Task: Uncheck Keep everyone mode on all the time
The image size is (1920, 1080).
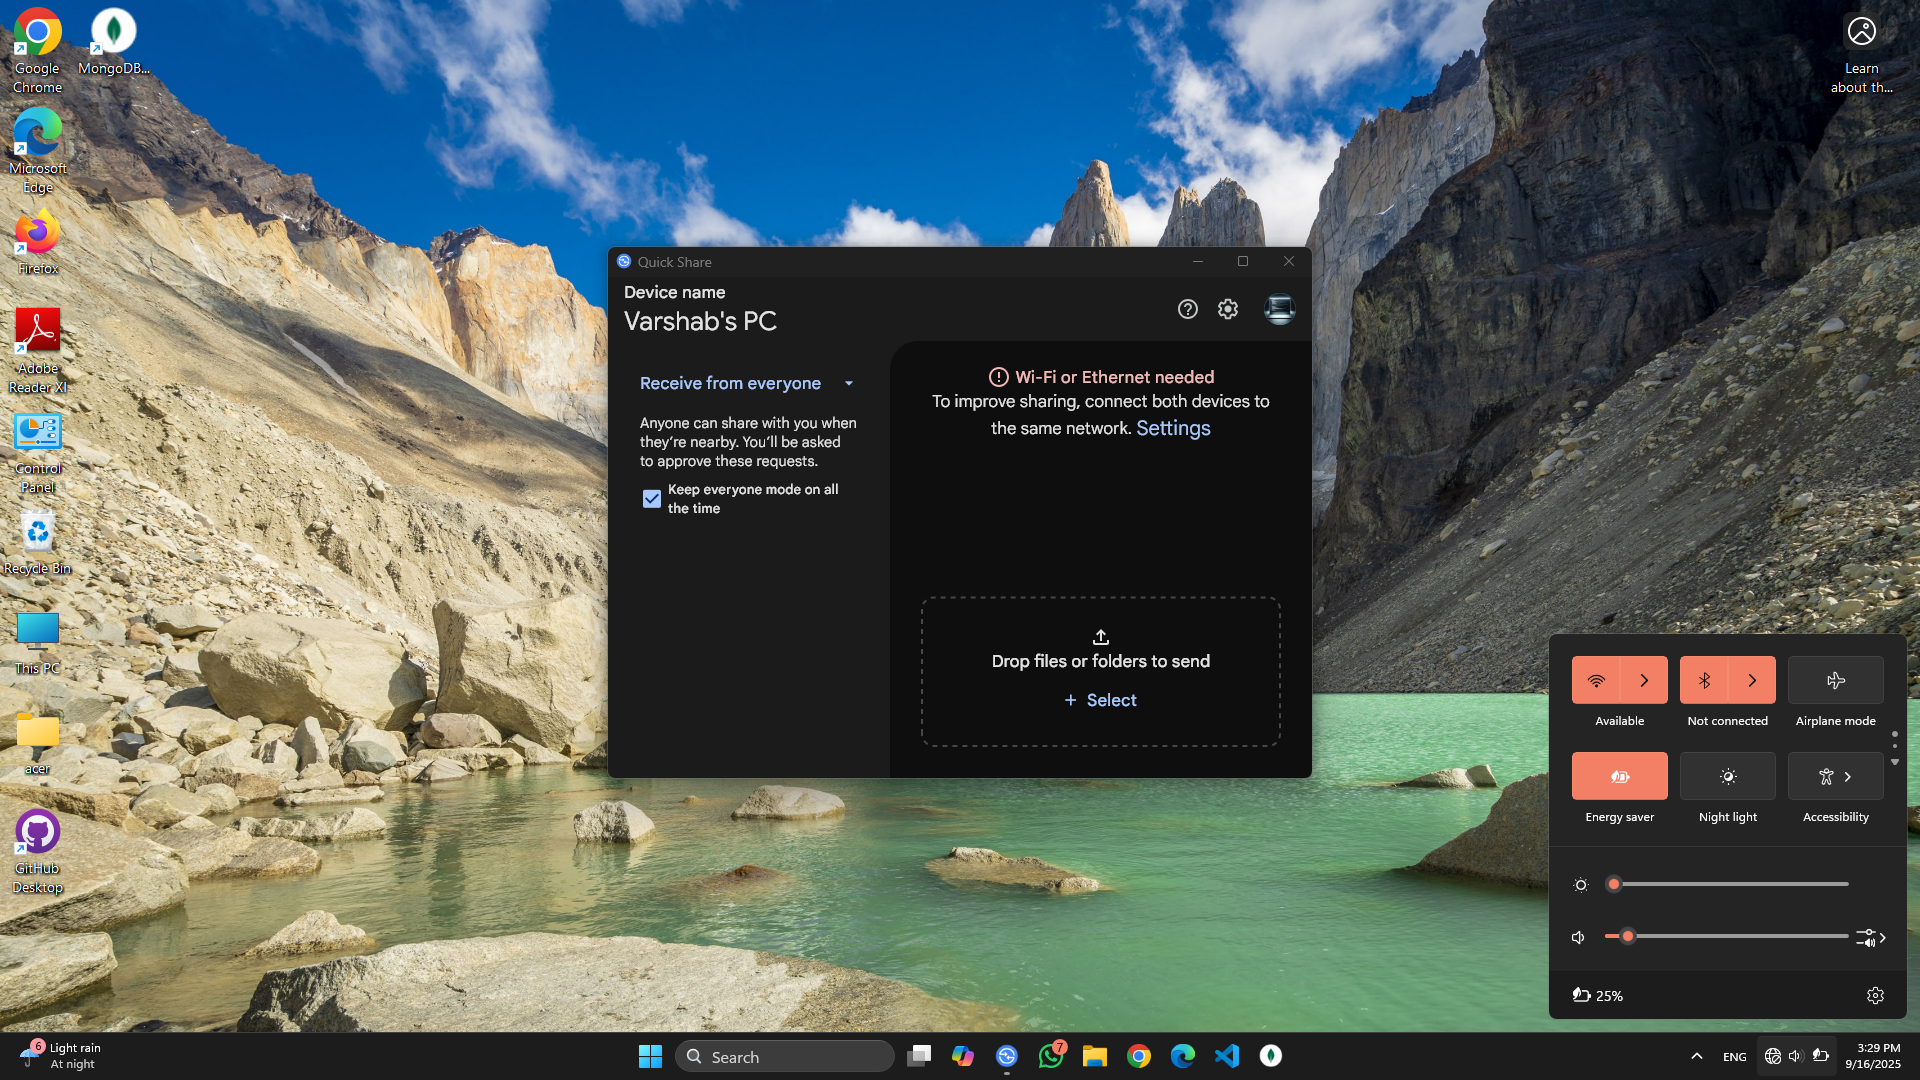Action: [652, 498]
